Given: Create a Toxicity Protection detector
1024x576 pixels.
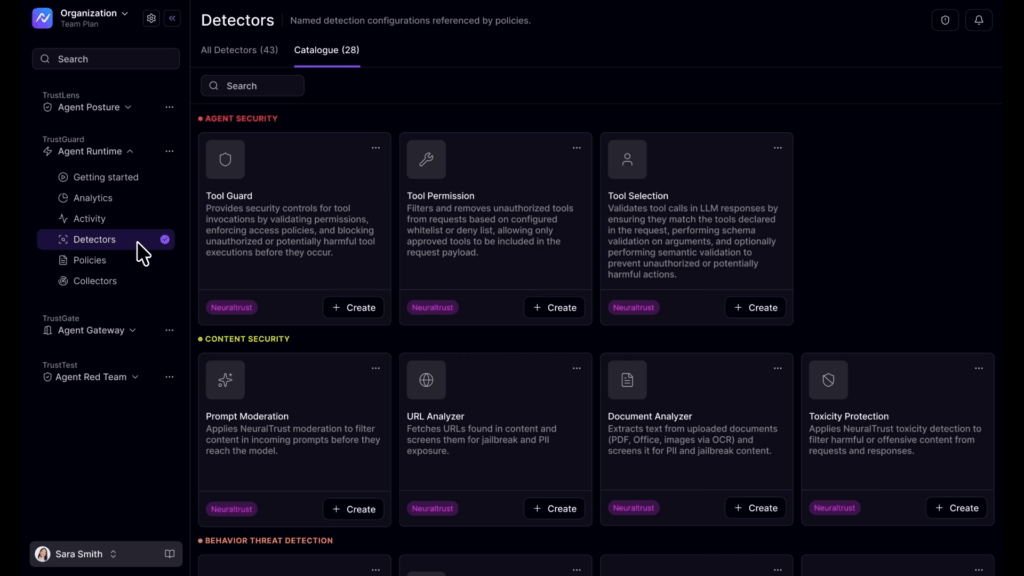Looking at the screenshot, I should click(957, 507).
